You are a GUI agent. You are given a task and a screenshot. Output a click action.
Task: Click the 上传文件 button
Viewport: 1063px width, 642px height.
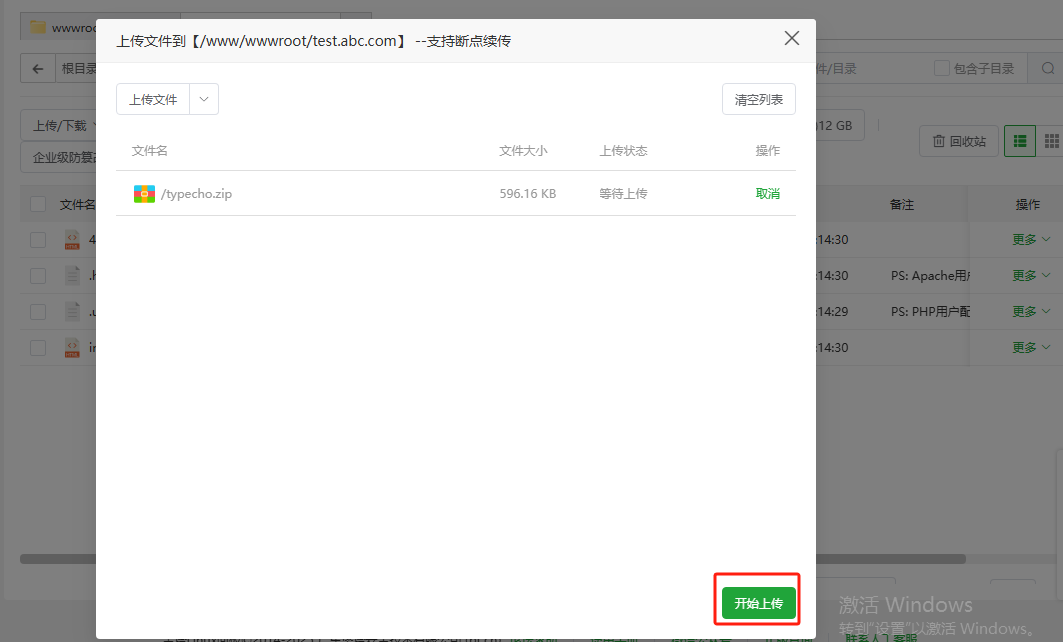point(153,99)
